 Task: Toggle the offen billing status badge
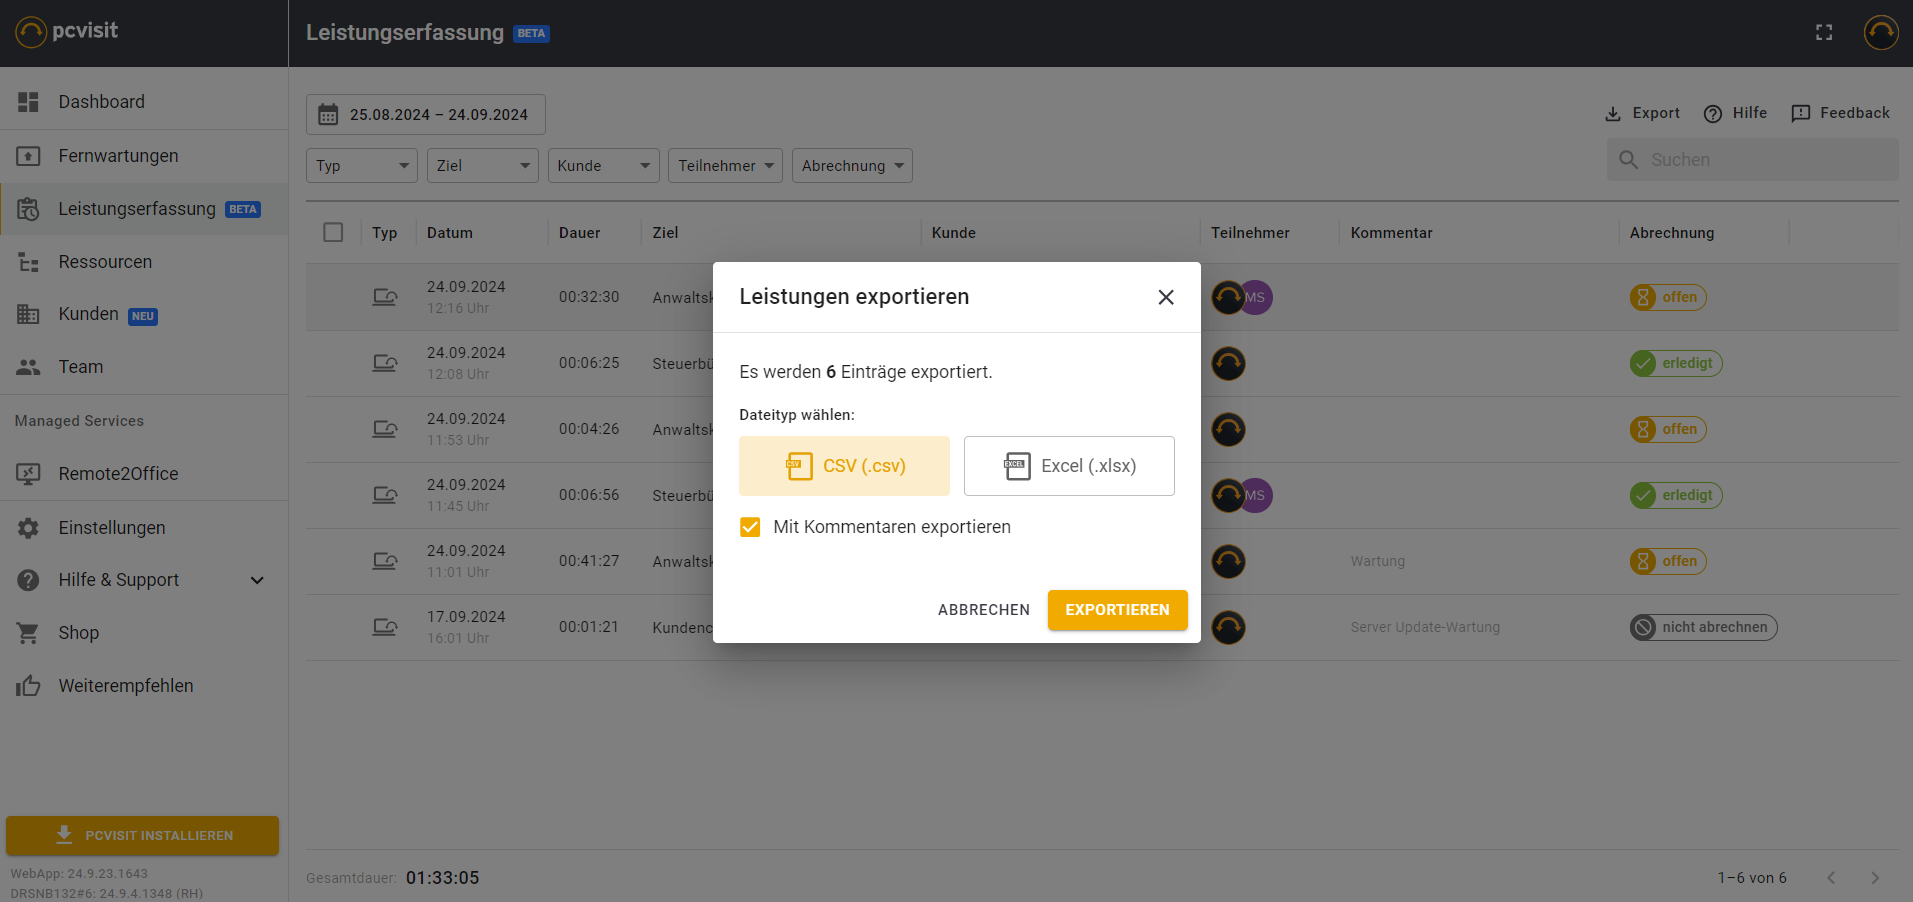click(x=1667, y=297)
